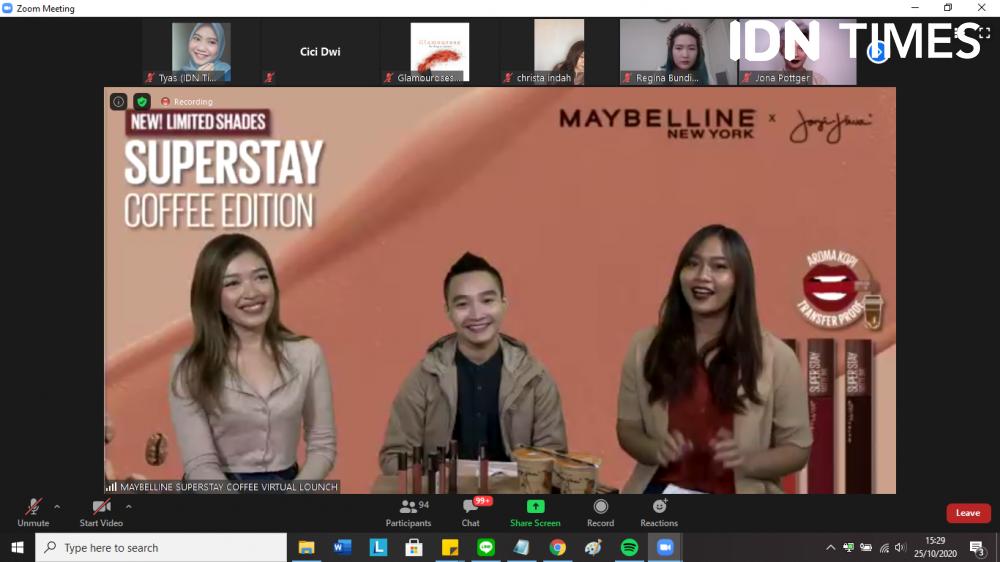Open Spotify from taskbar
The height and width of the screenshot is (562, 1000).
pos(629,547)
